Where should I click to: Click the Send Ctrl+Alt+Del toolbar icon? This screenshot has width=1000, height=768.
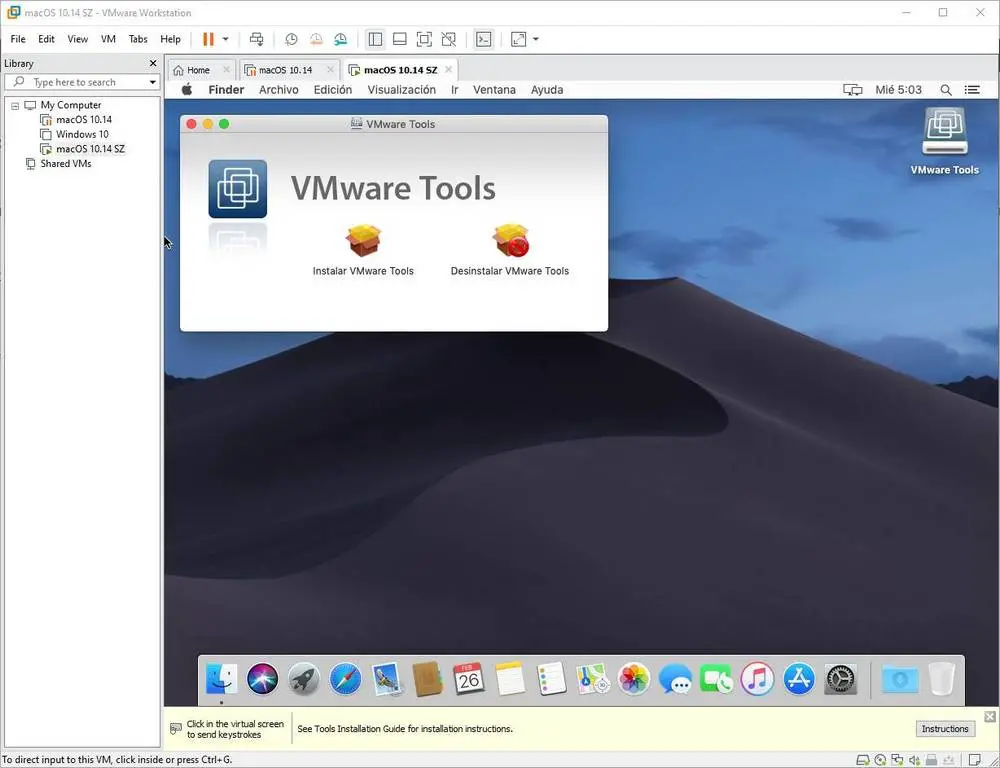point(256,39)
